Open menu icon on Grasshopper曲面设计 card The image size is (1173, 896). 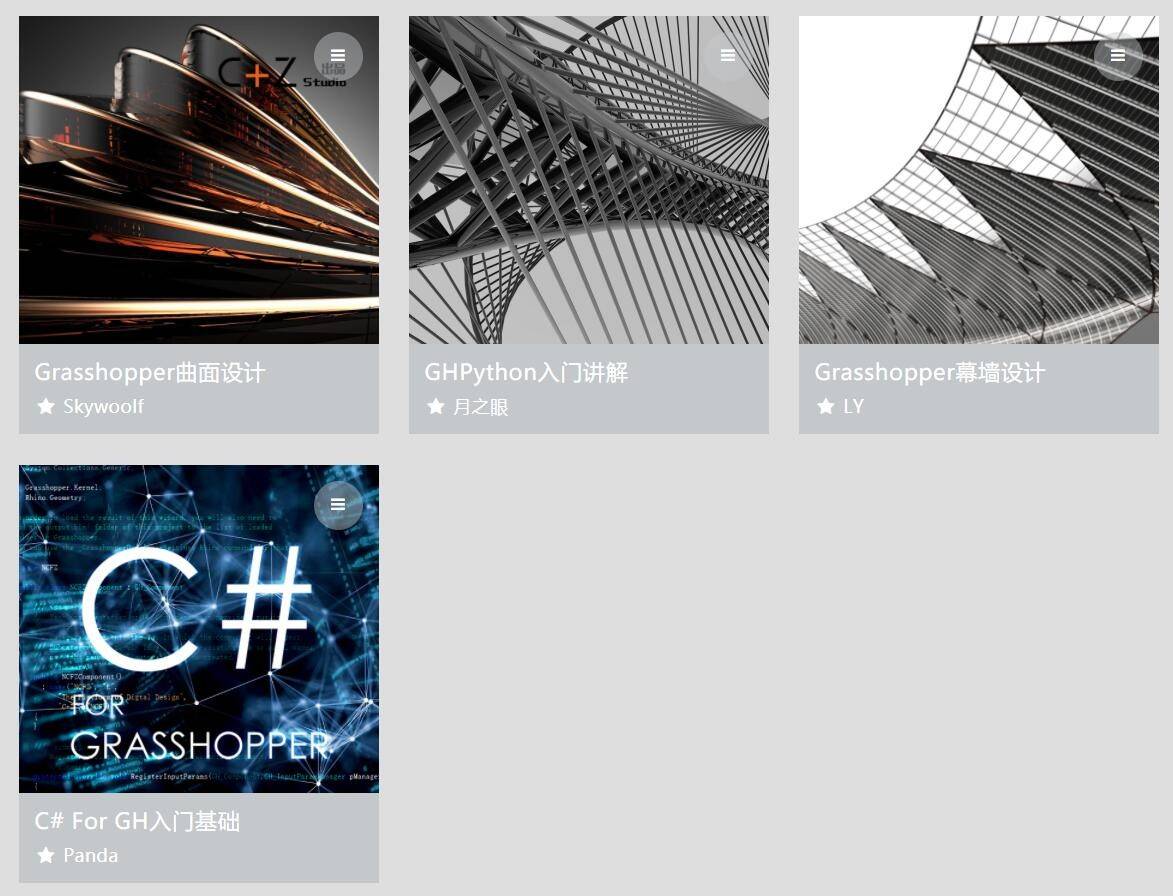(x=338, y=56)
